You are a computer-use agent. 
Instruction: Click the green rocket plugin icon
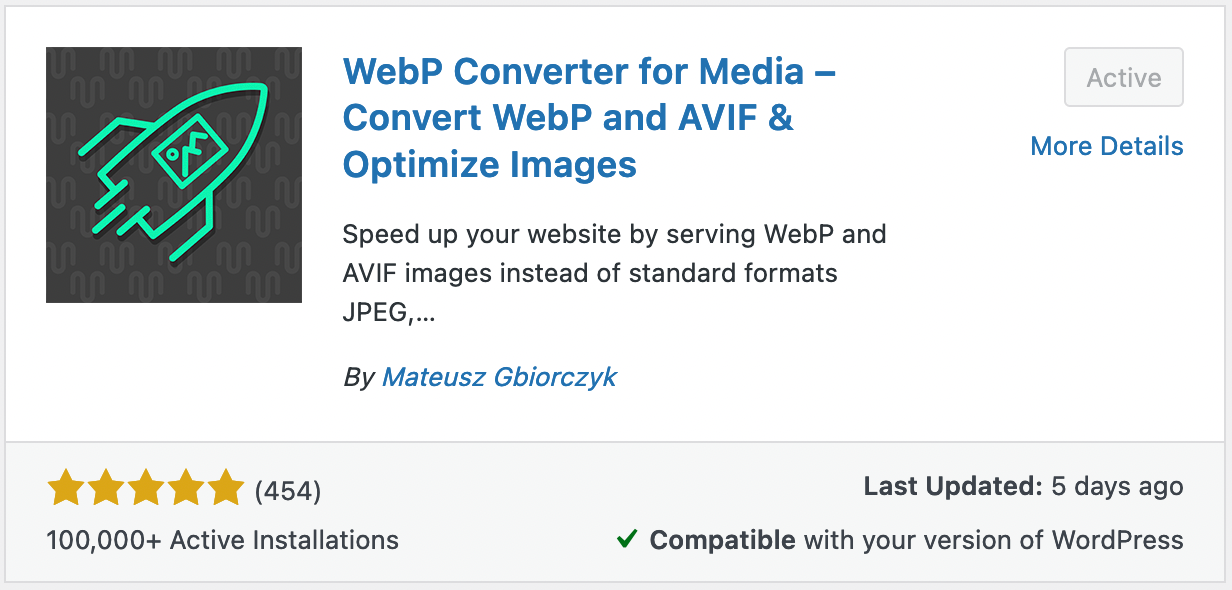pos(174,175)
